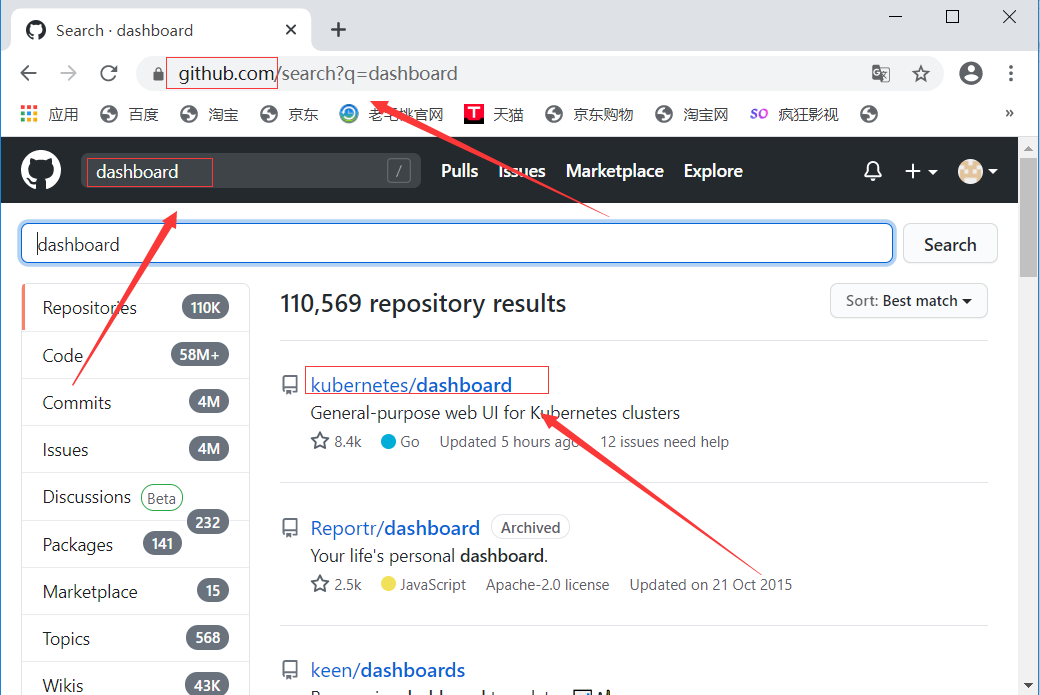Click the 天猫 bookmark icon

(473, 113)
